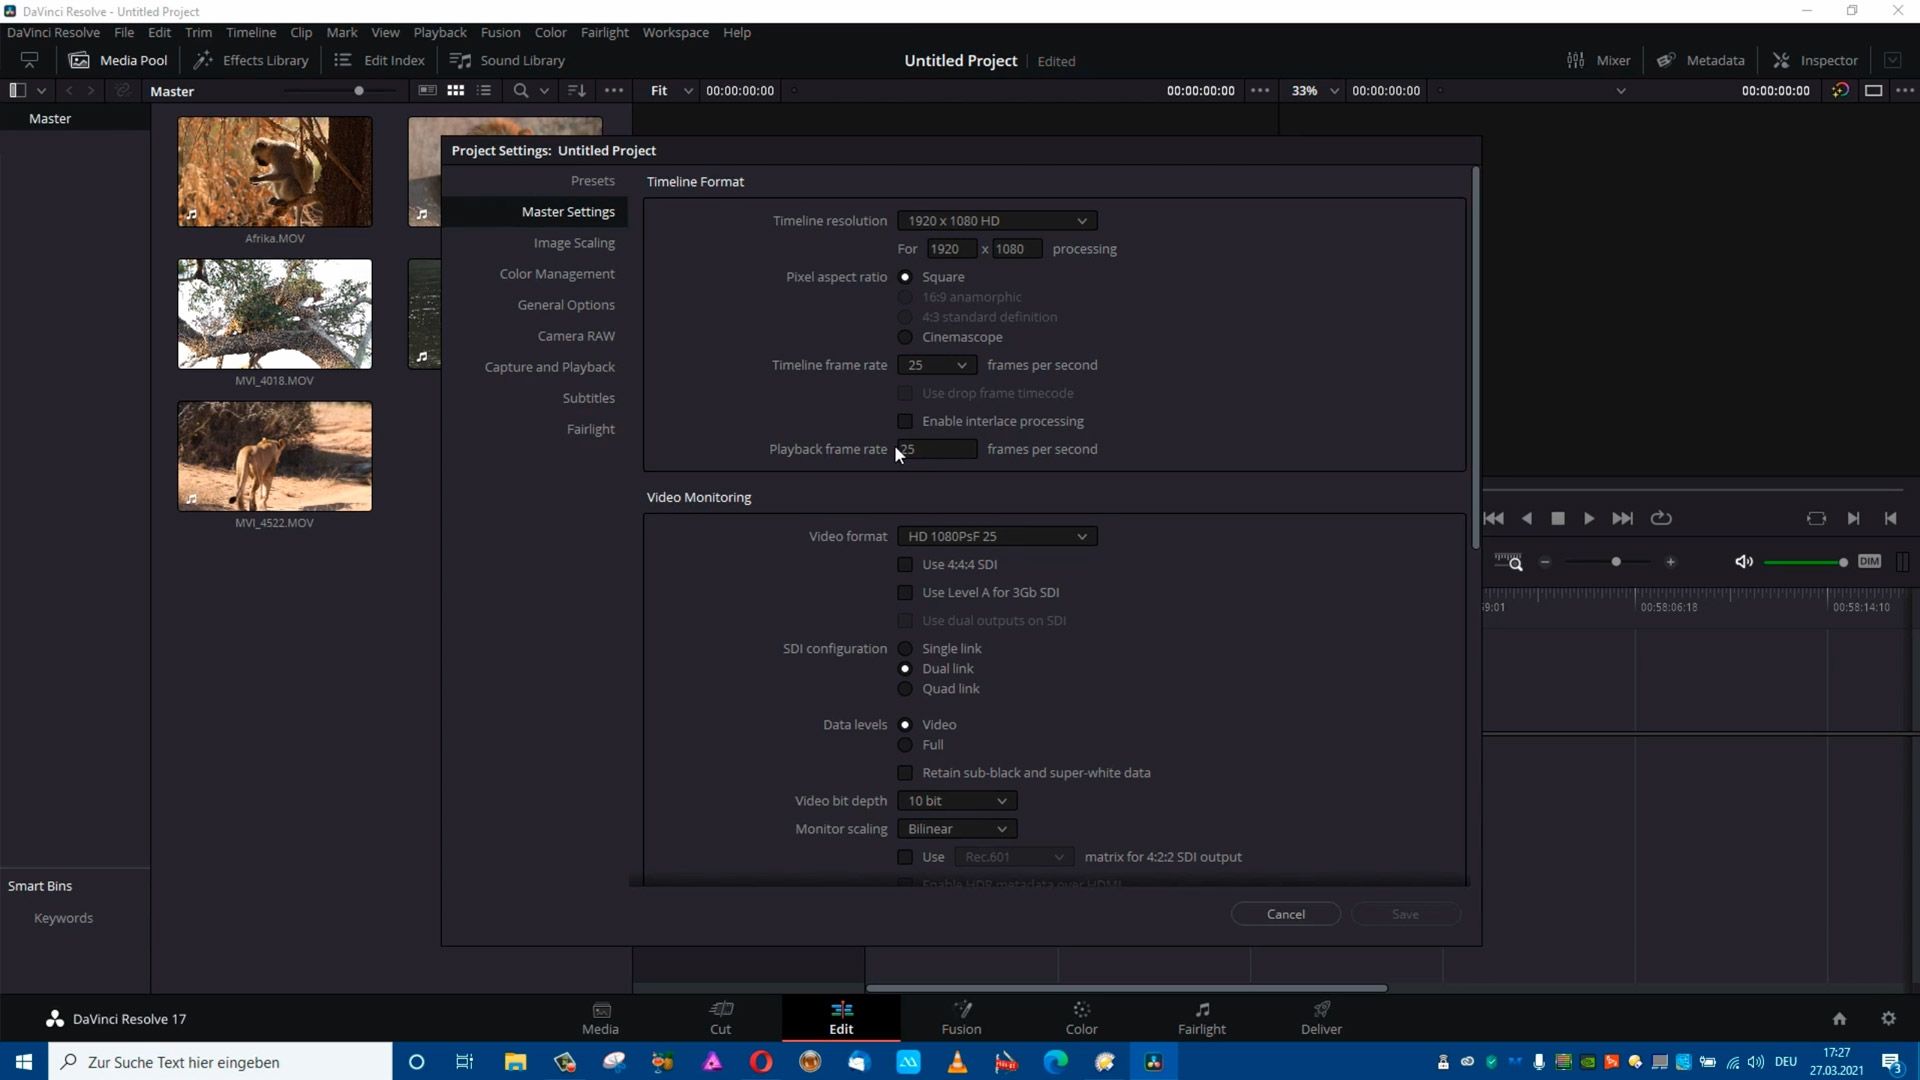
Task: Open the Project Manager home icon
Action: (x=1839, y=1018)
